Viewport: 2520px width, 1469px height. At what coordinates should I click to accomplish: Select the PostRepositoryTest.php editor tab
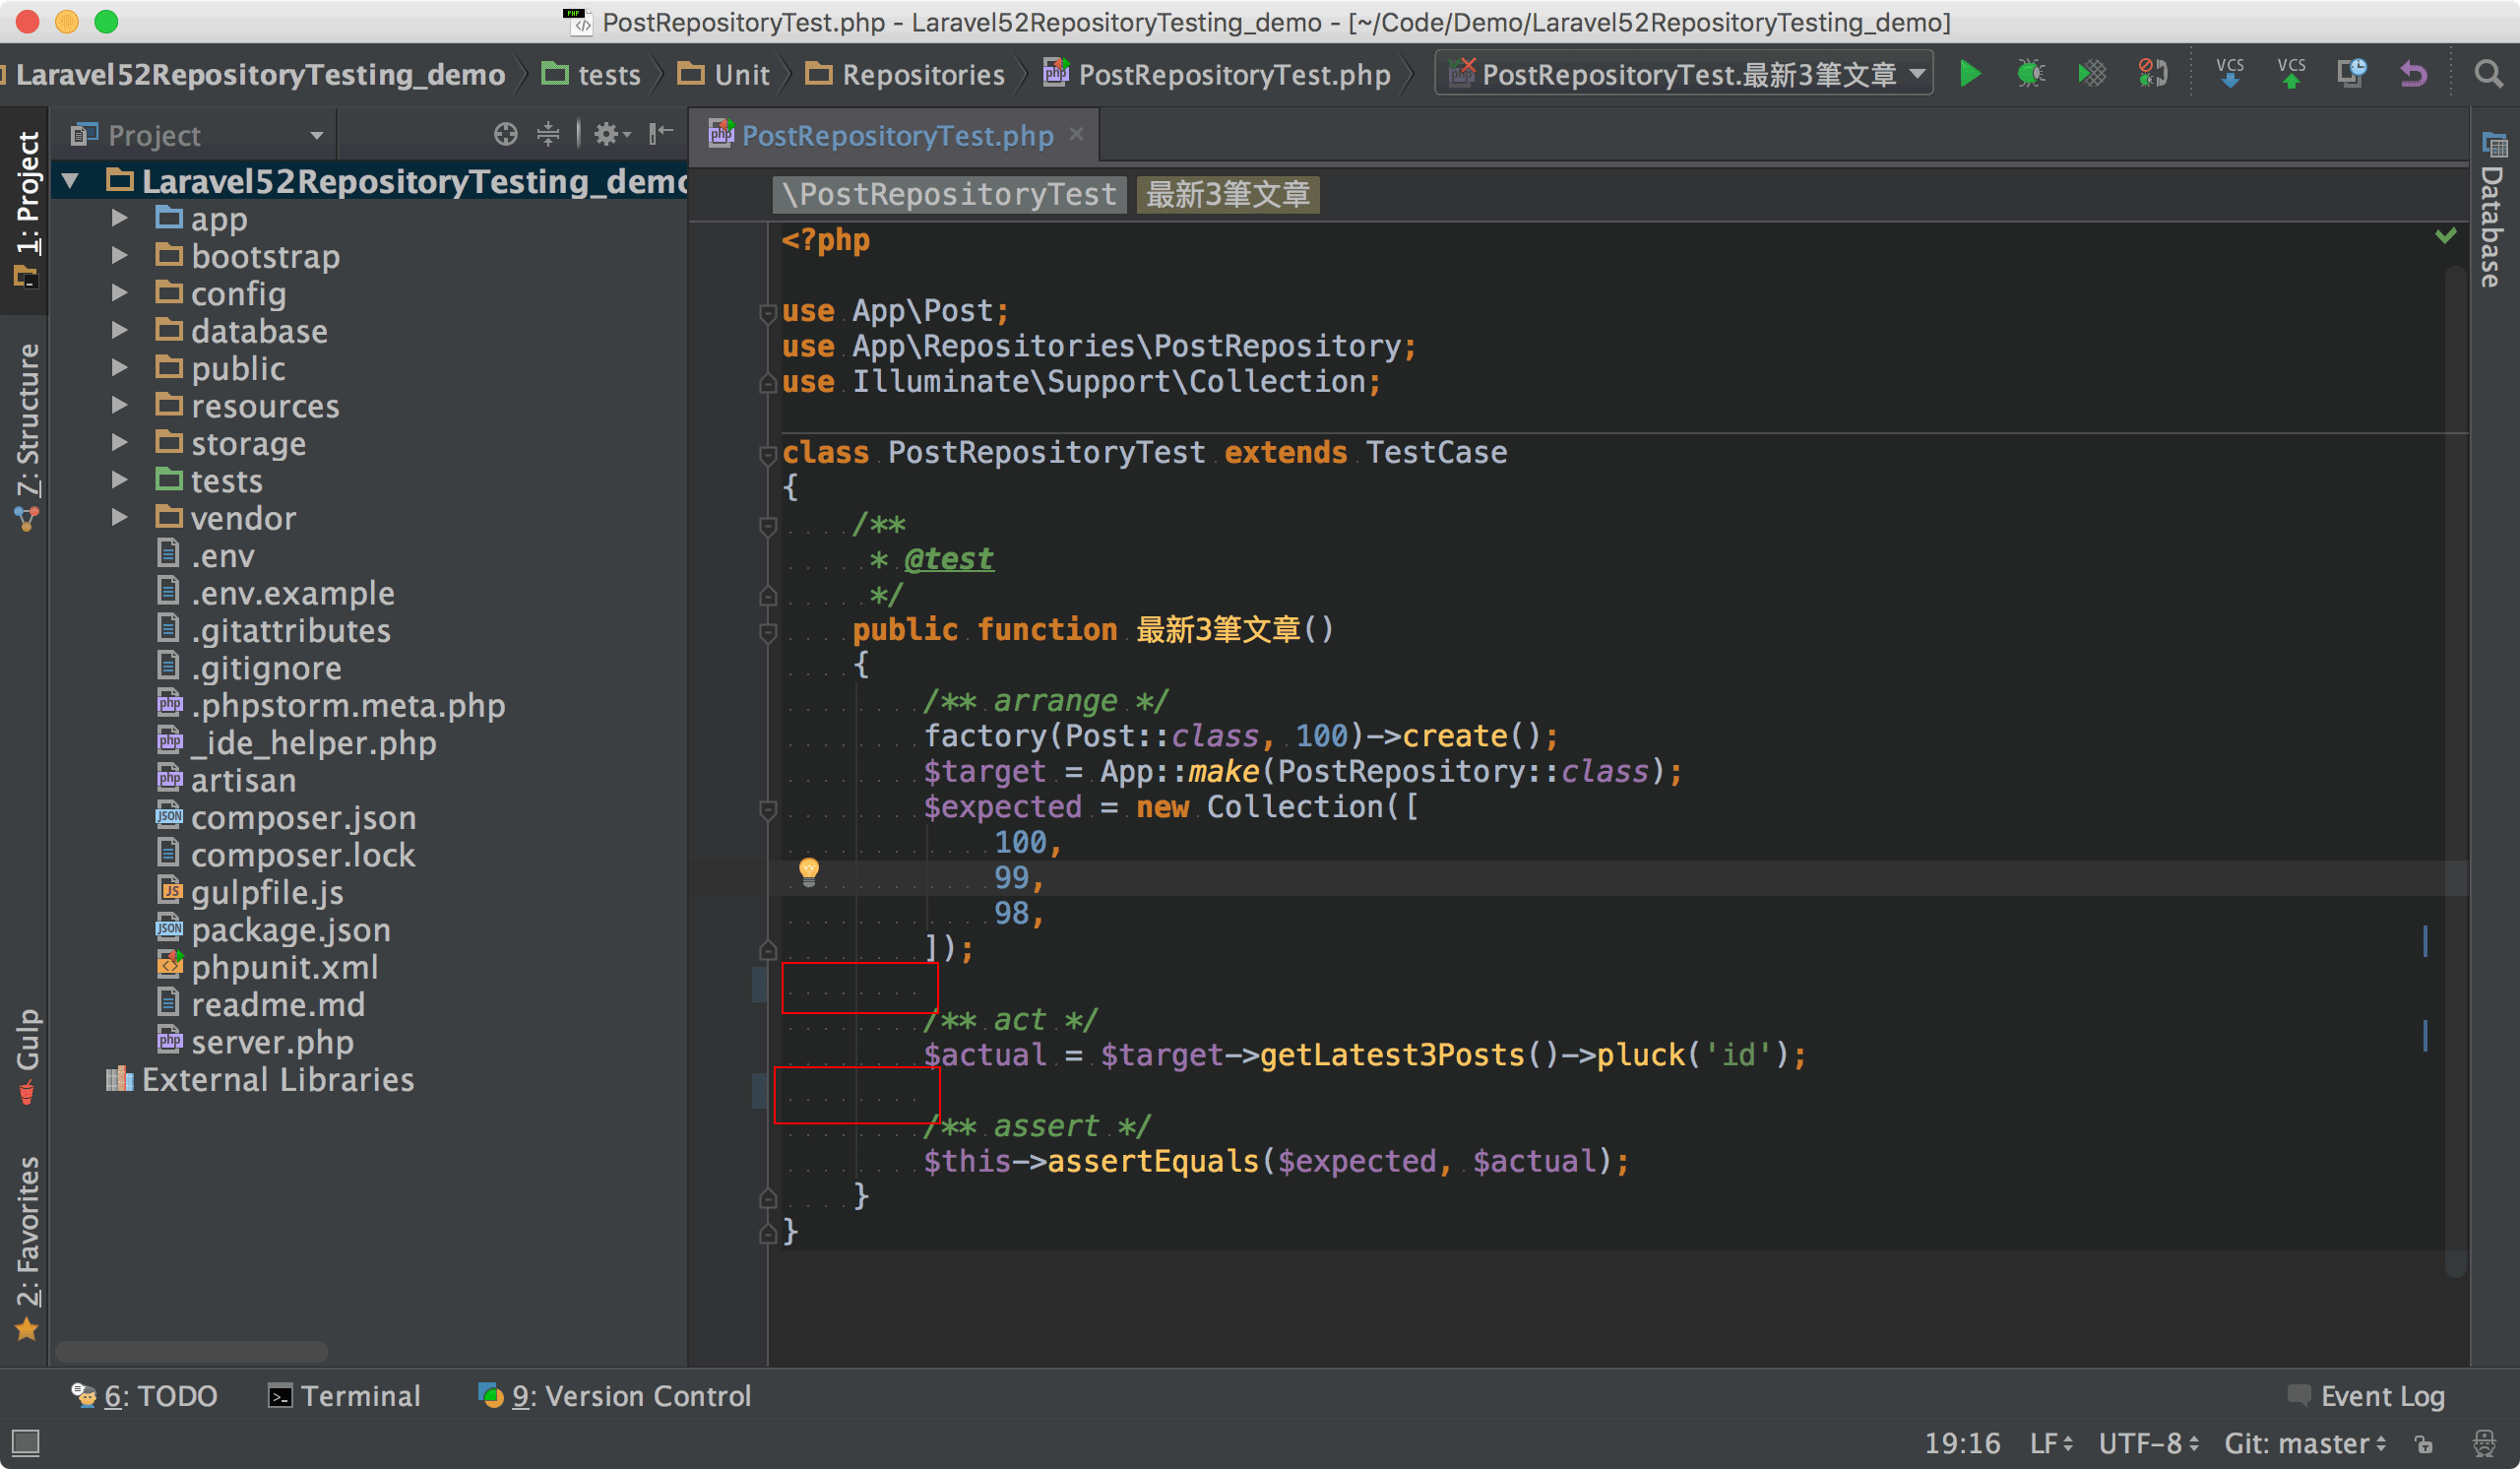[897, 135]
